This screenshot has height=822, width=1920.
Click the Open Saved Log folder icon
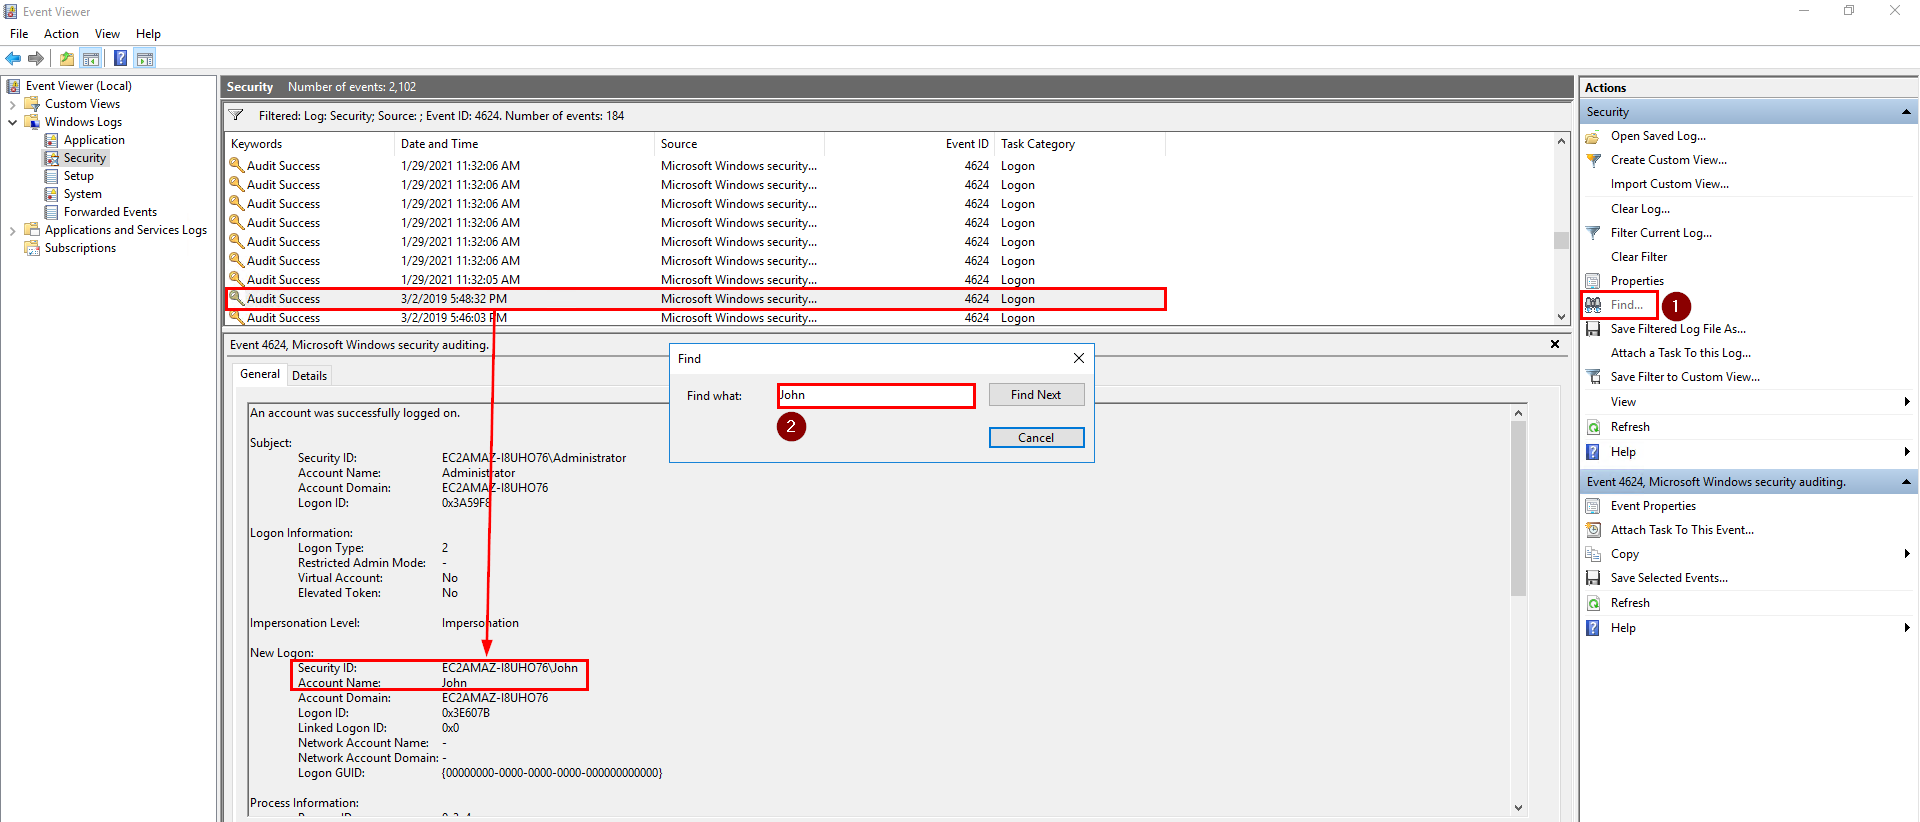[x=1593, y=136]
